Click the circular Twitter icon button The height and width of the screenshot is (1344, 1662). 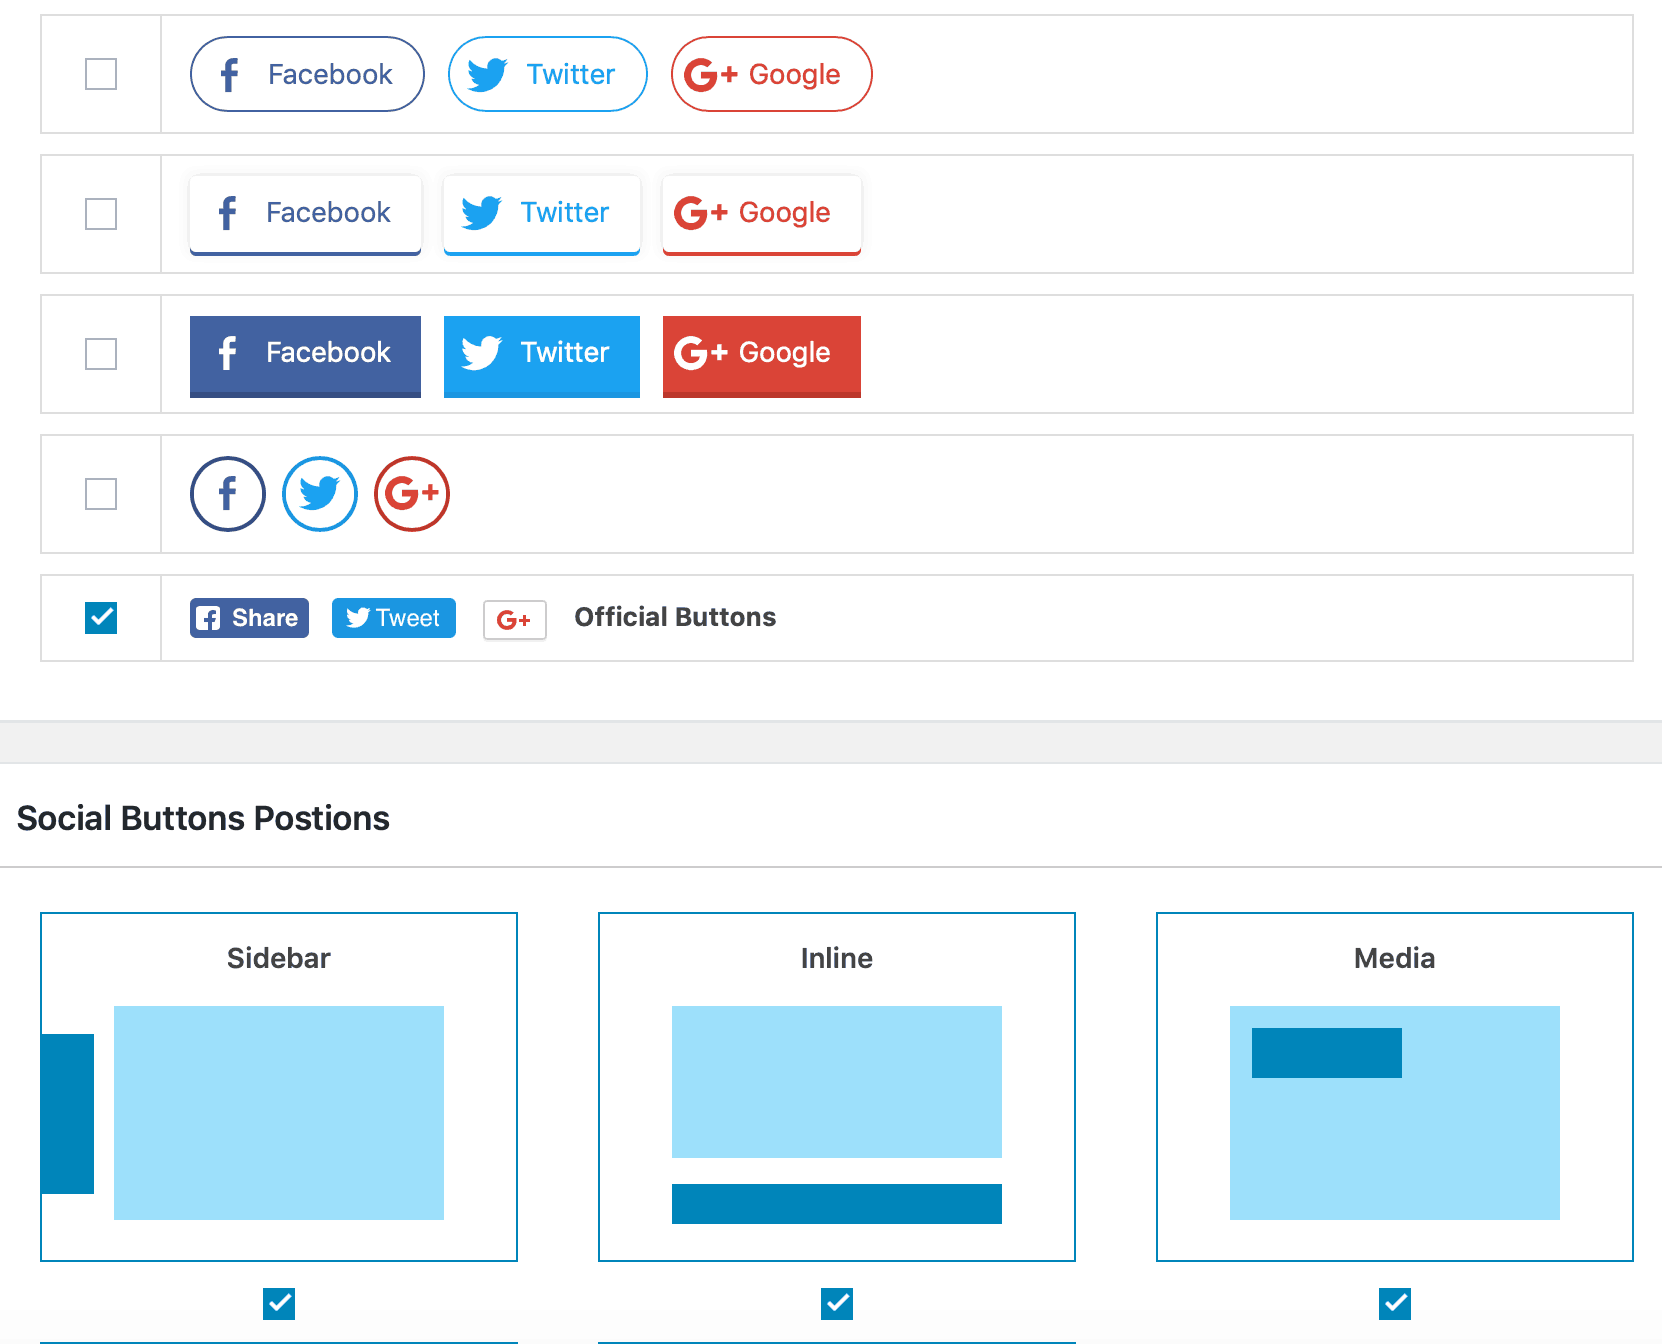coord(319,494)
